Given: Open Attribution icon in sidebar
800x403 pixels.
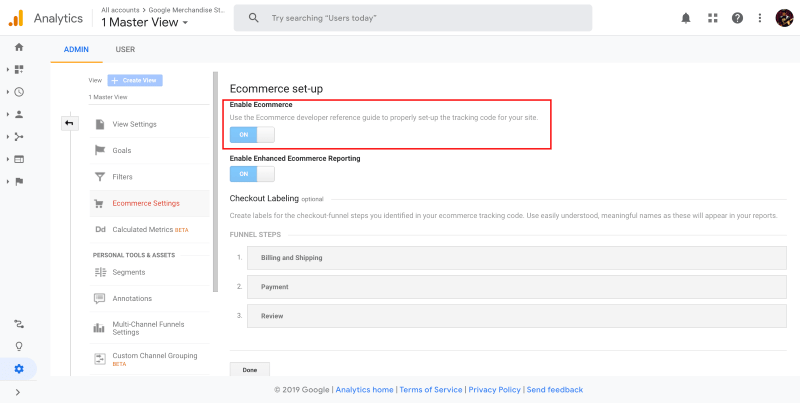Looking at the screenshot, I should 19,324.
